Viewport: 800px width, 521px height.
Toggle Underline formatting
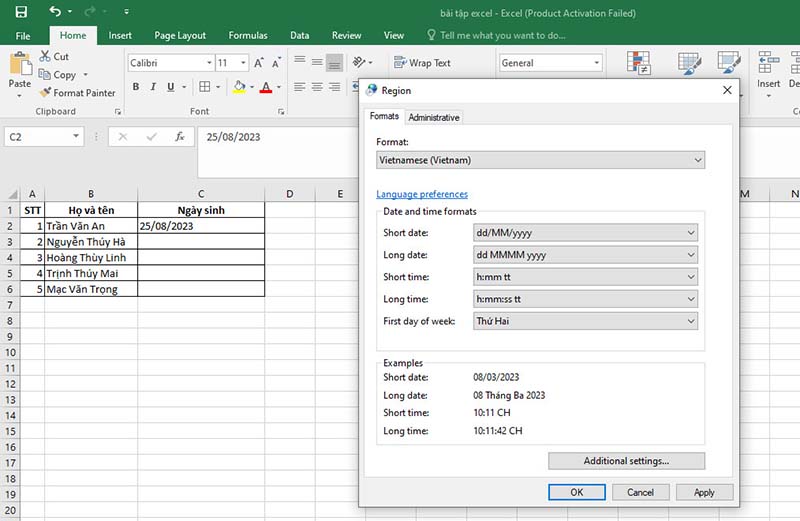pyautogui.click(x=170, y=87)
